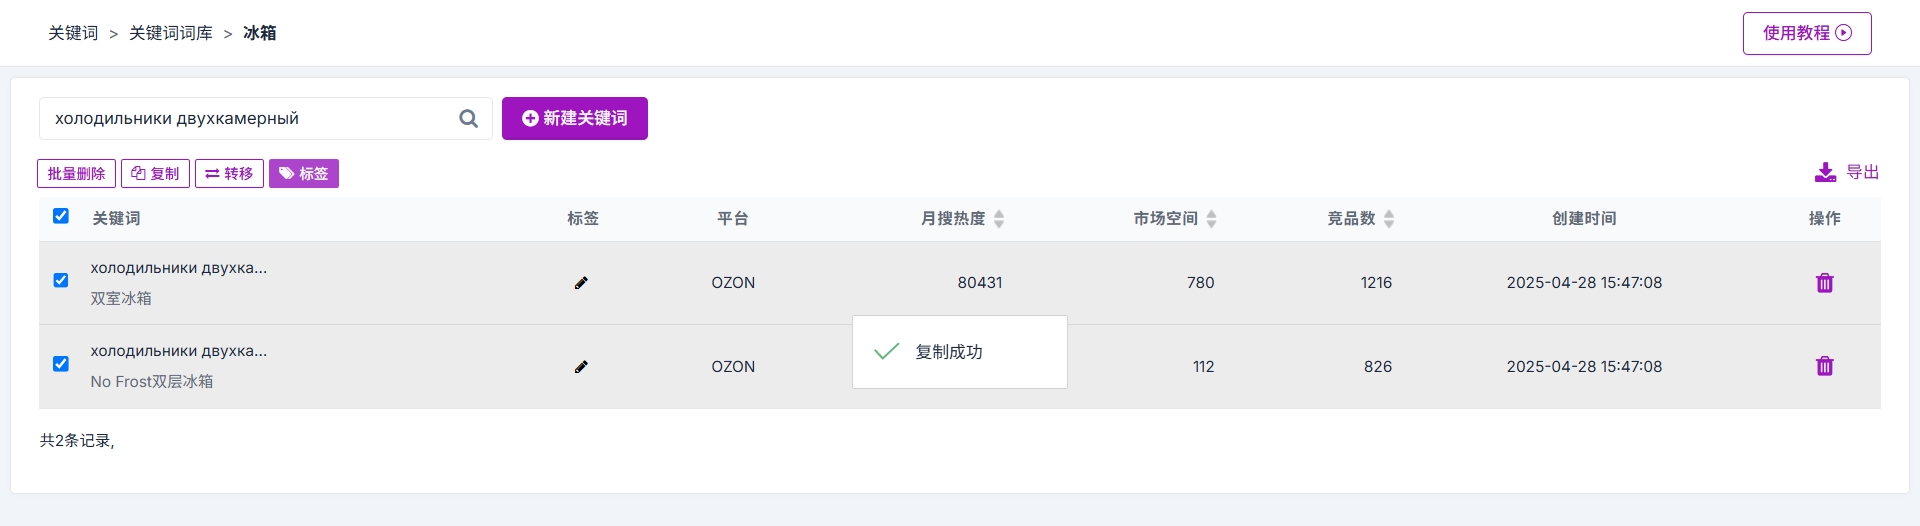Viewport: 1920px width, 526px height.
Task: Click the search magnifier icon
Action: click(468, 118)
